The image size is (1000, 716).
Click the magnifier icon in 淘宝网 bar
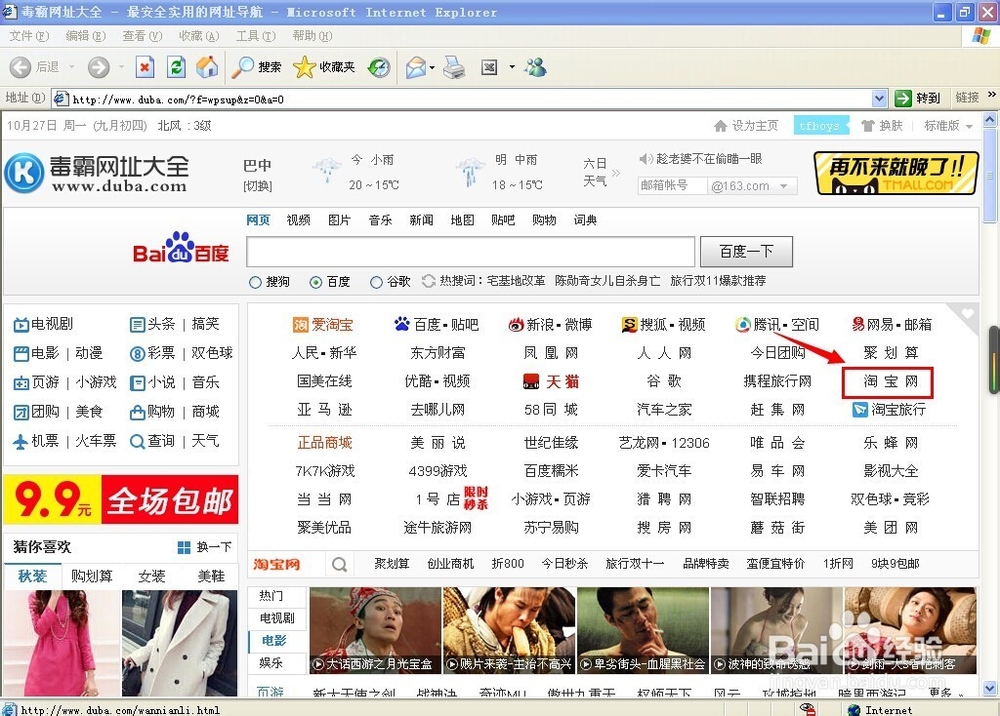tap(340, 564)
